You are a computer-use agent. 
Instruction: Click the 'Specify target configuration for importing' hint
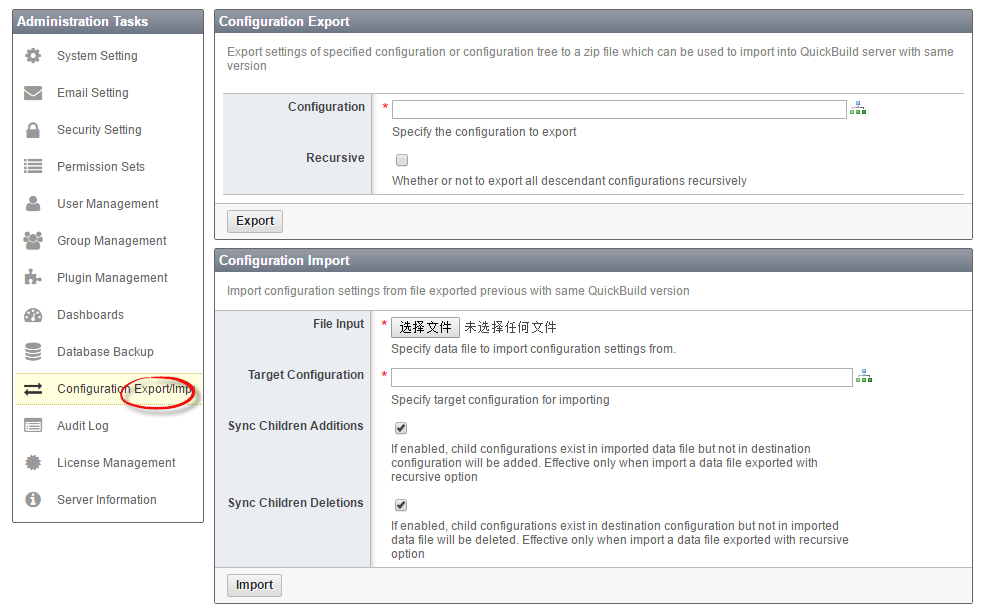pyautogui.click(x=500, y=400)
